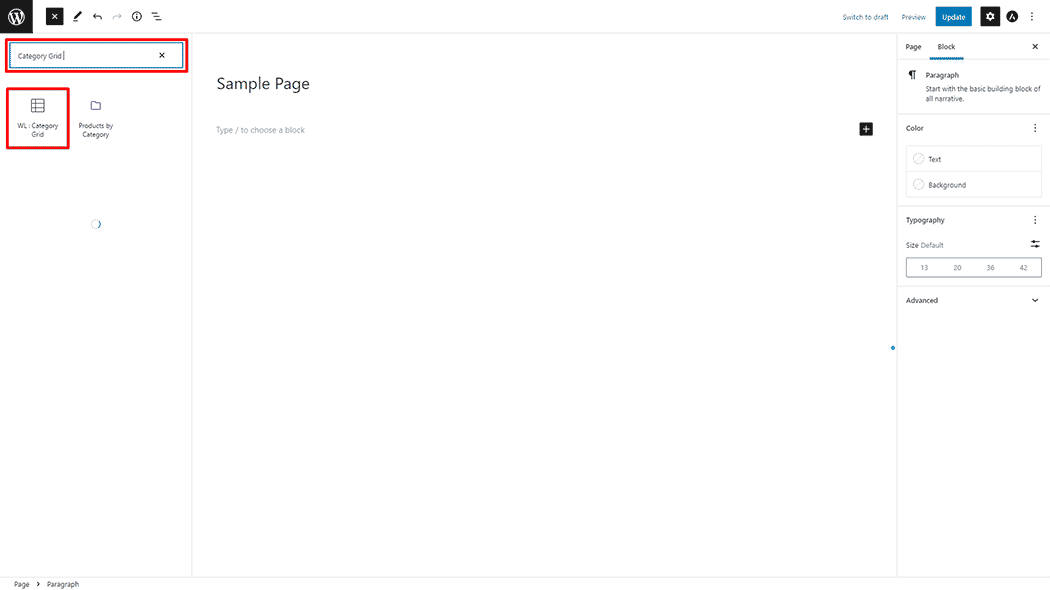
Task: Open the List View icon
Action: coord(156,16)
